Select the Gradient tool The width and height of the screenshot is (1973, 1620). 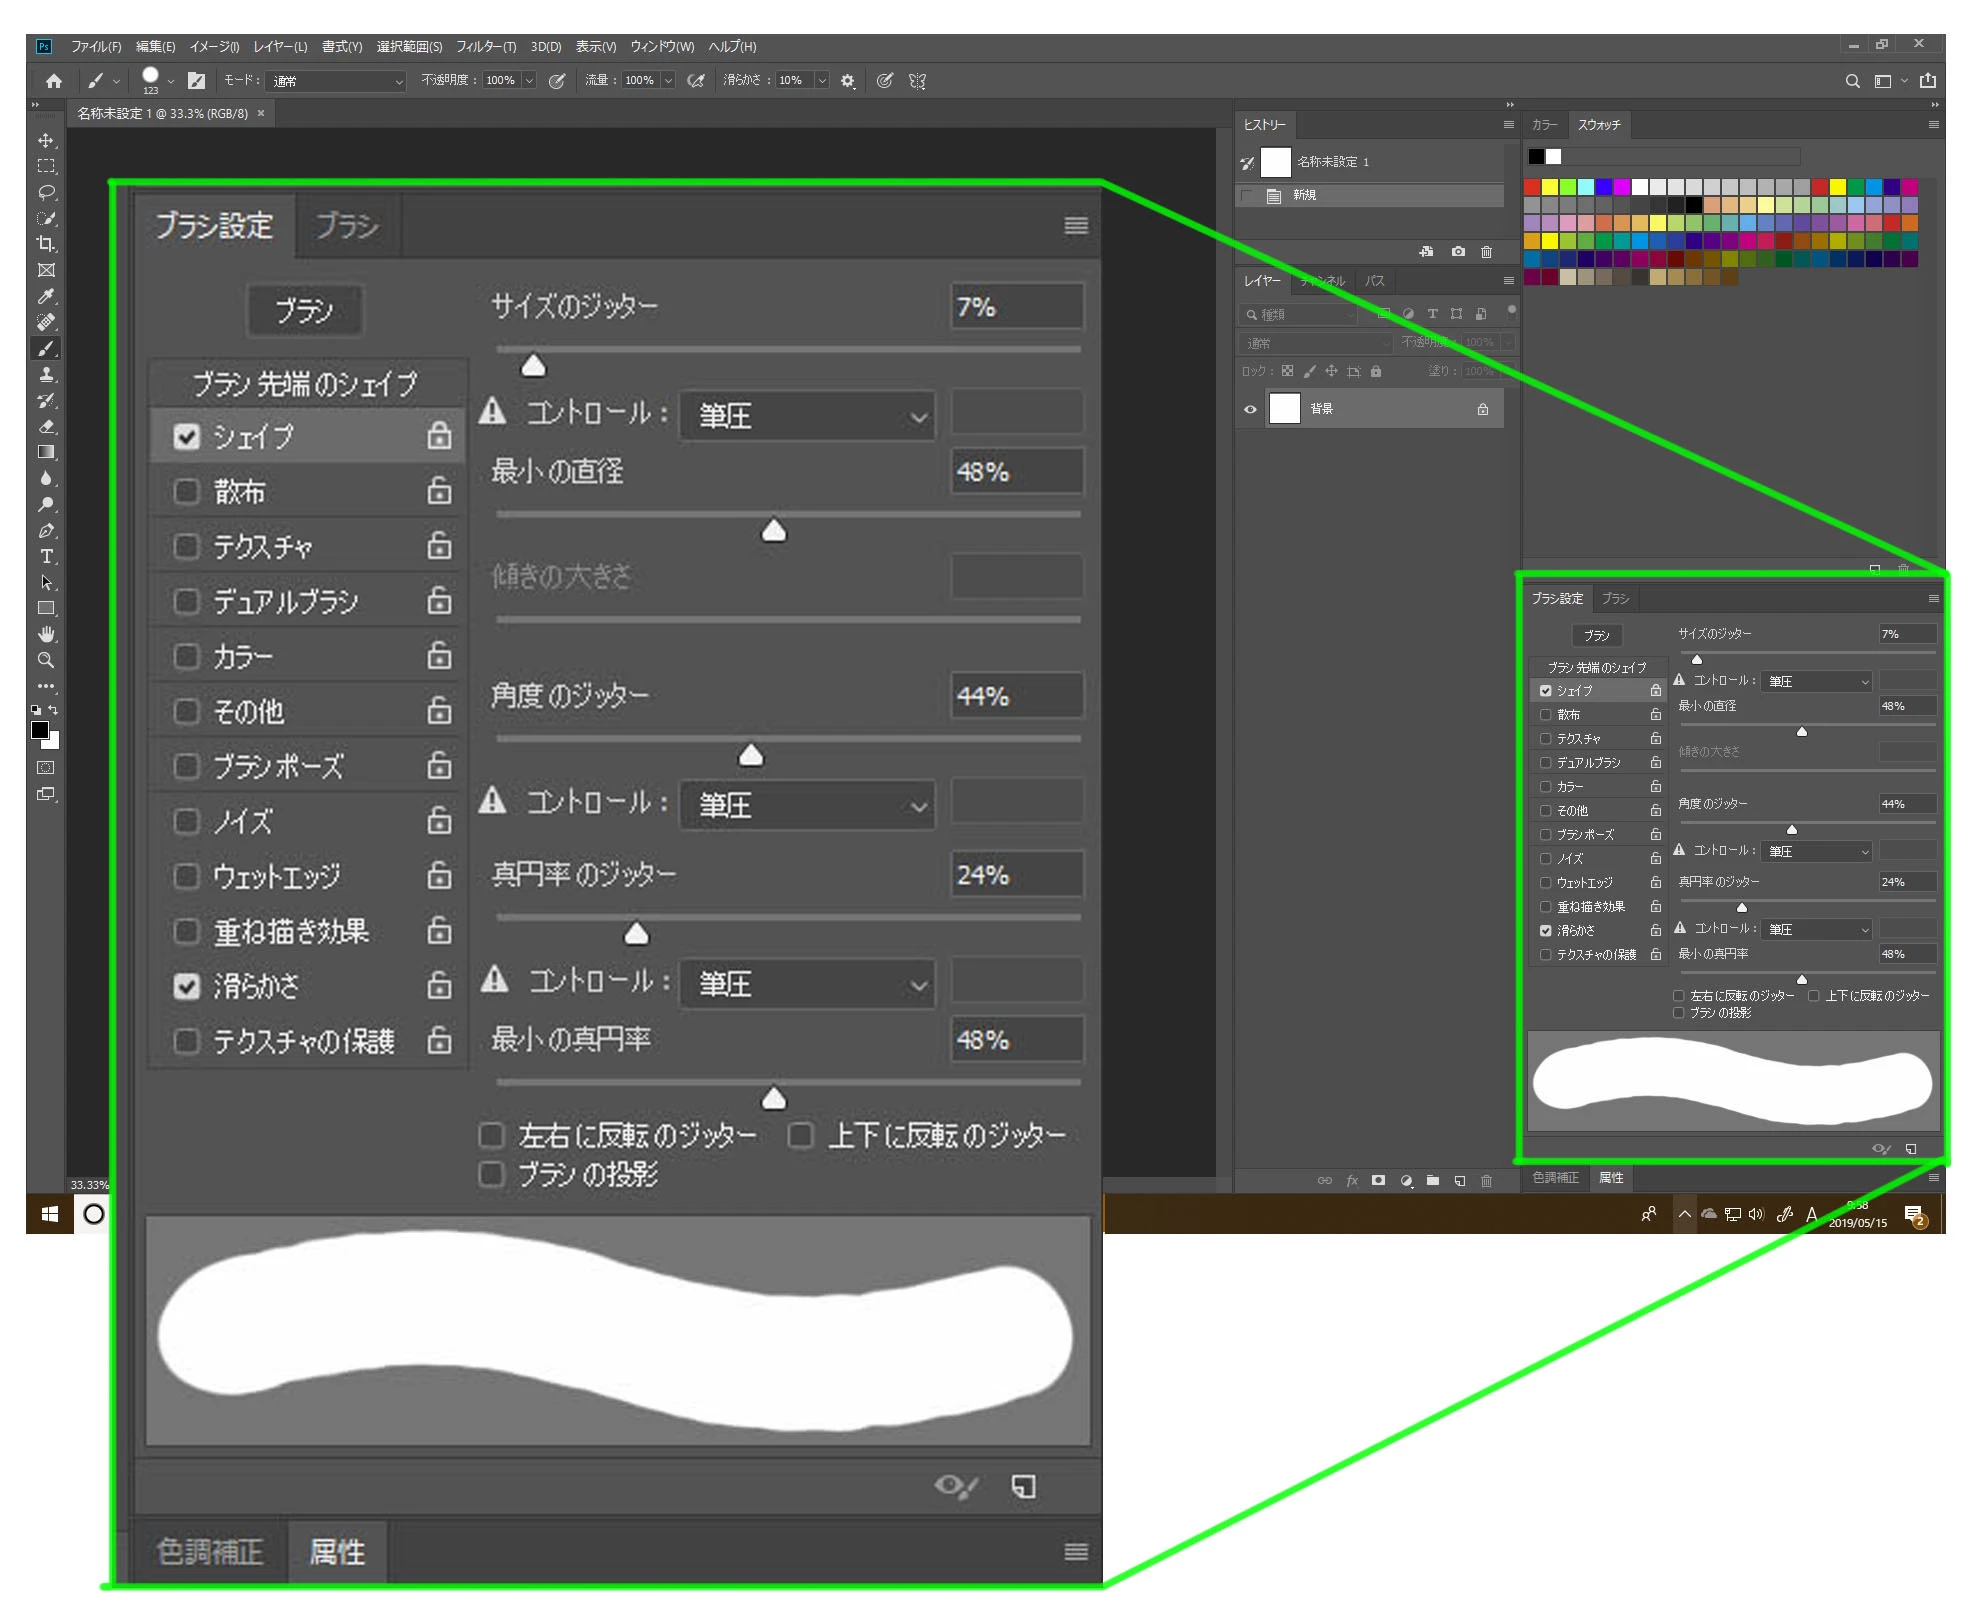46,452
